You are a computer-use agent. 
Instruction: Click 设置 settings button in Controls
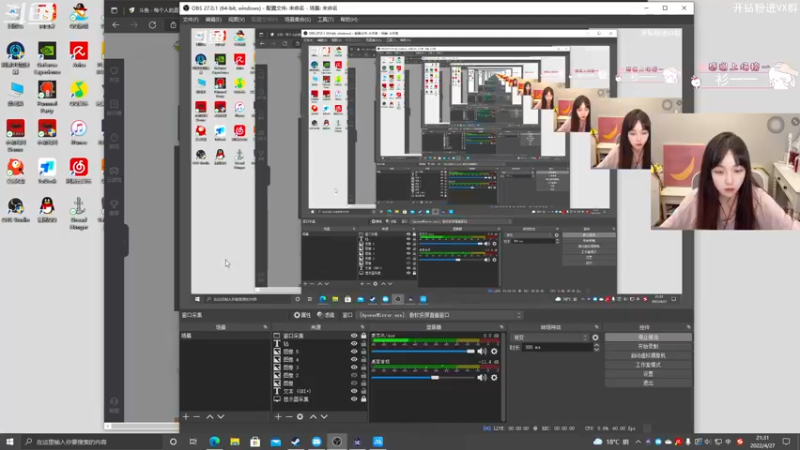pos(648,374)
